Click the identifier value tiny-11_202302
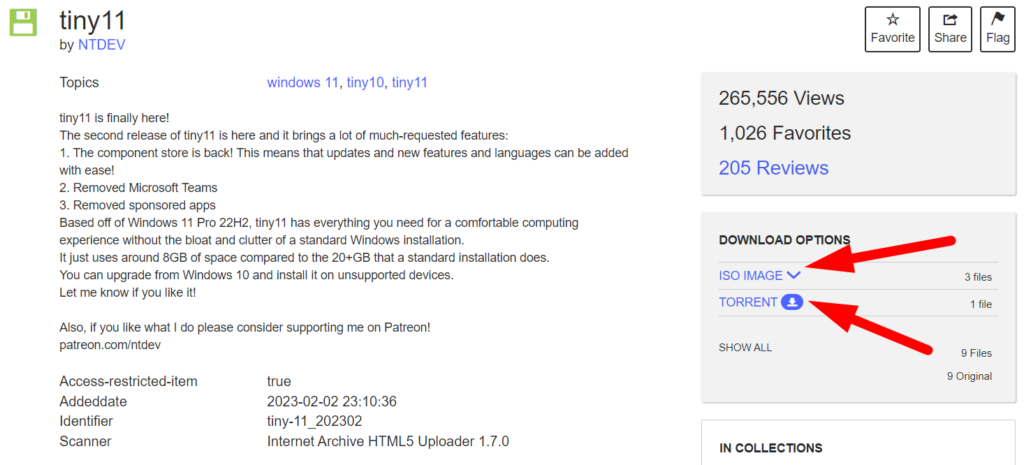Viewport: 1024px width, 465px height. 315,421
